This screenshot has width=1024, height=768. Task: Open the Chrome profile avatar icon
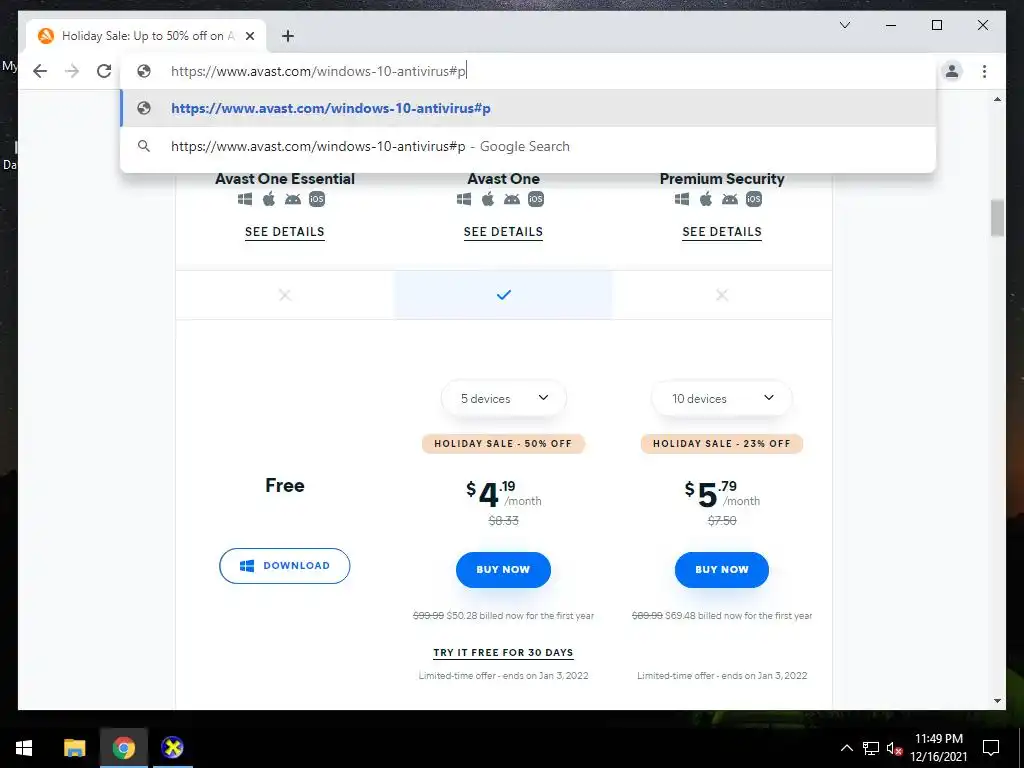pos(952,71)
